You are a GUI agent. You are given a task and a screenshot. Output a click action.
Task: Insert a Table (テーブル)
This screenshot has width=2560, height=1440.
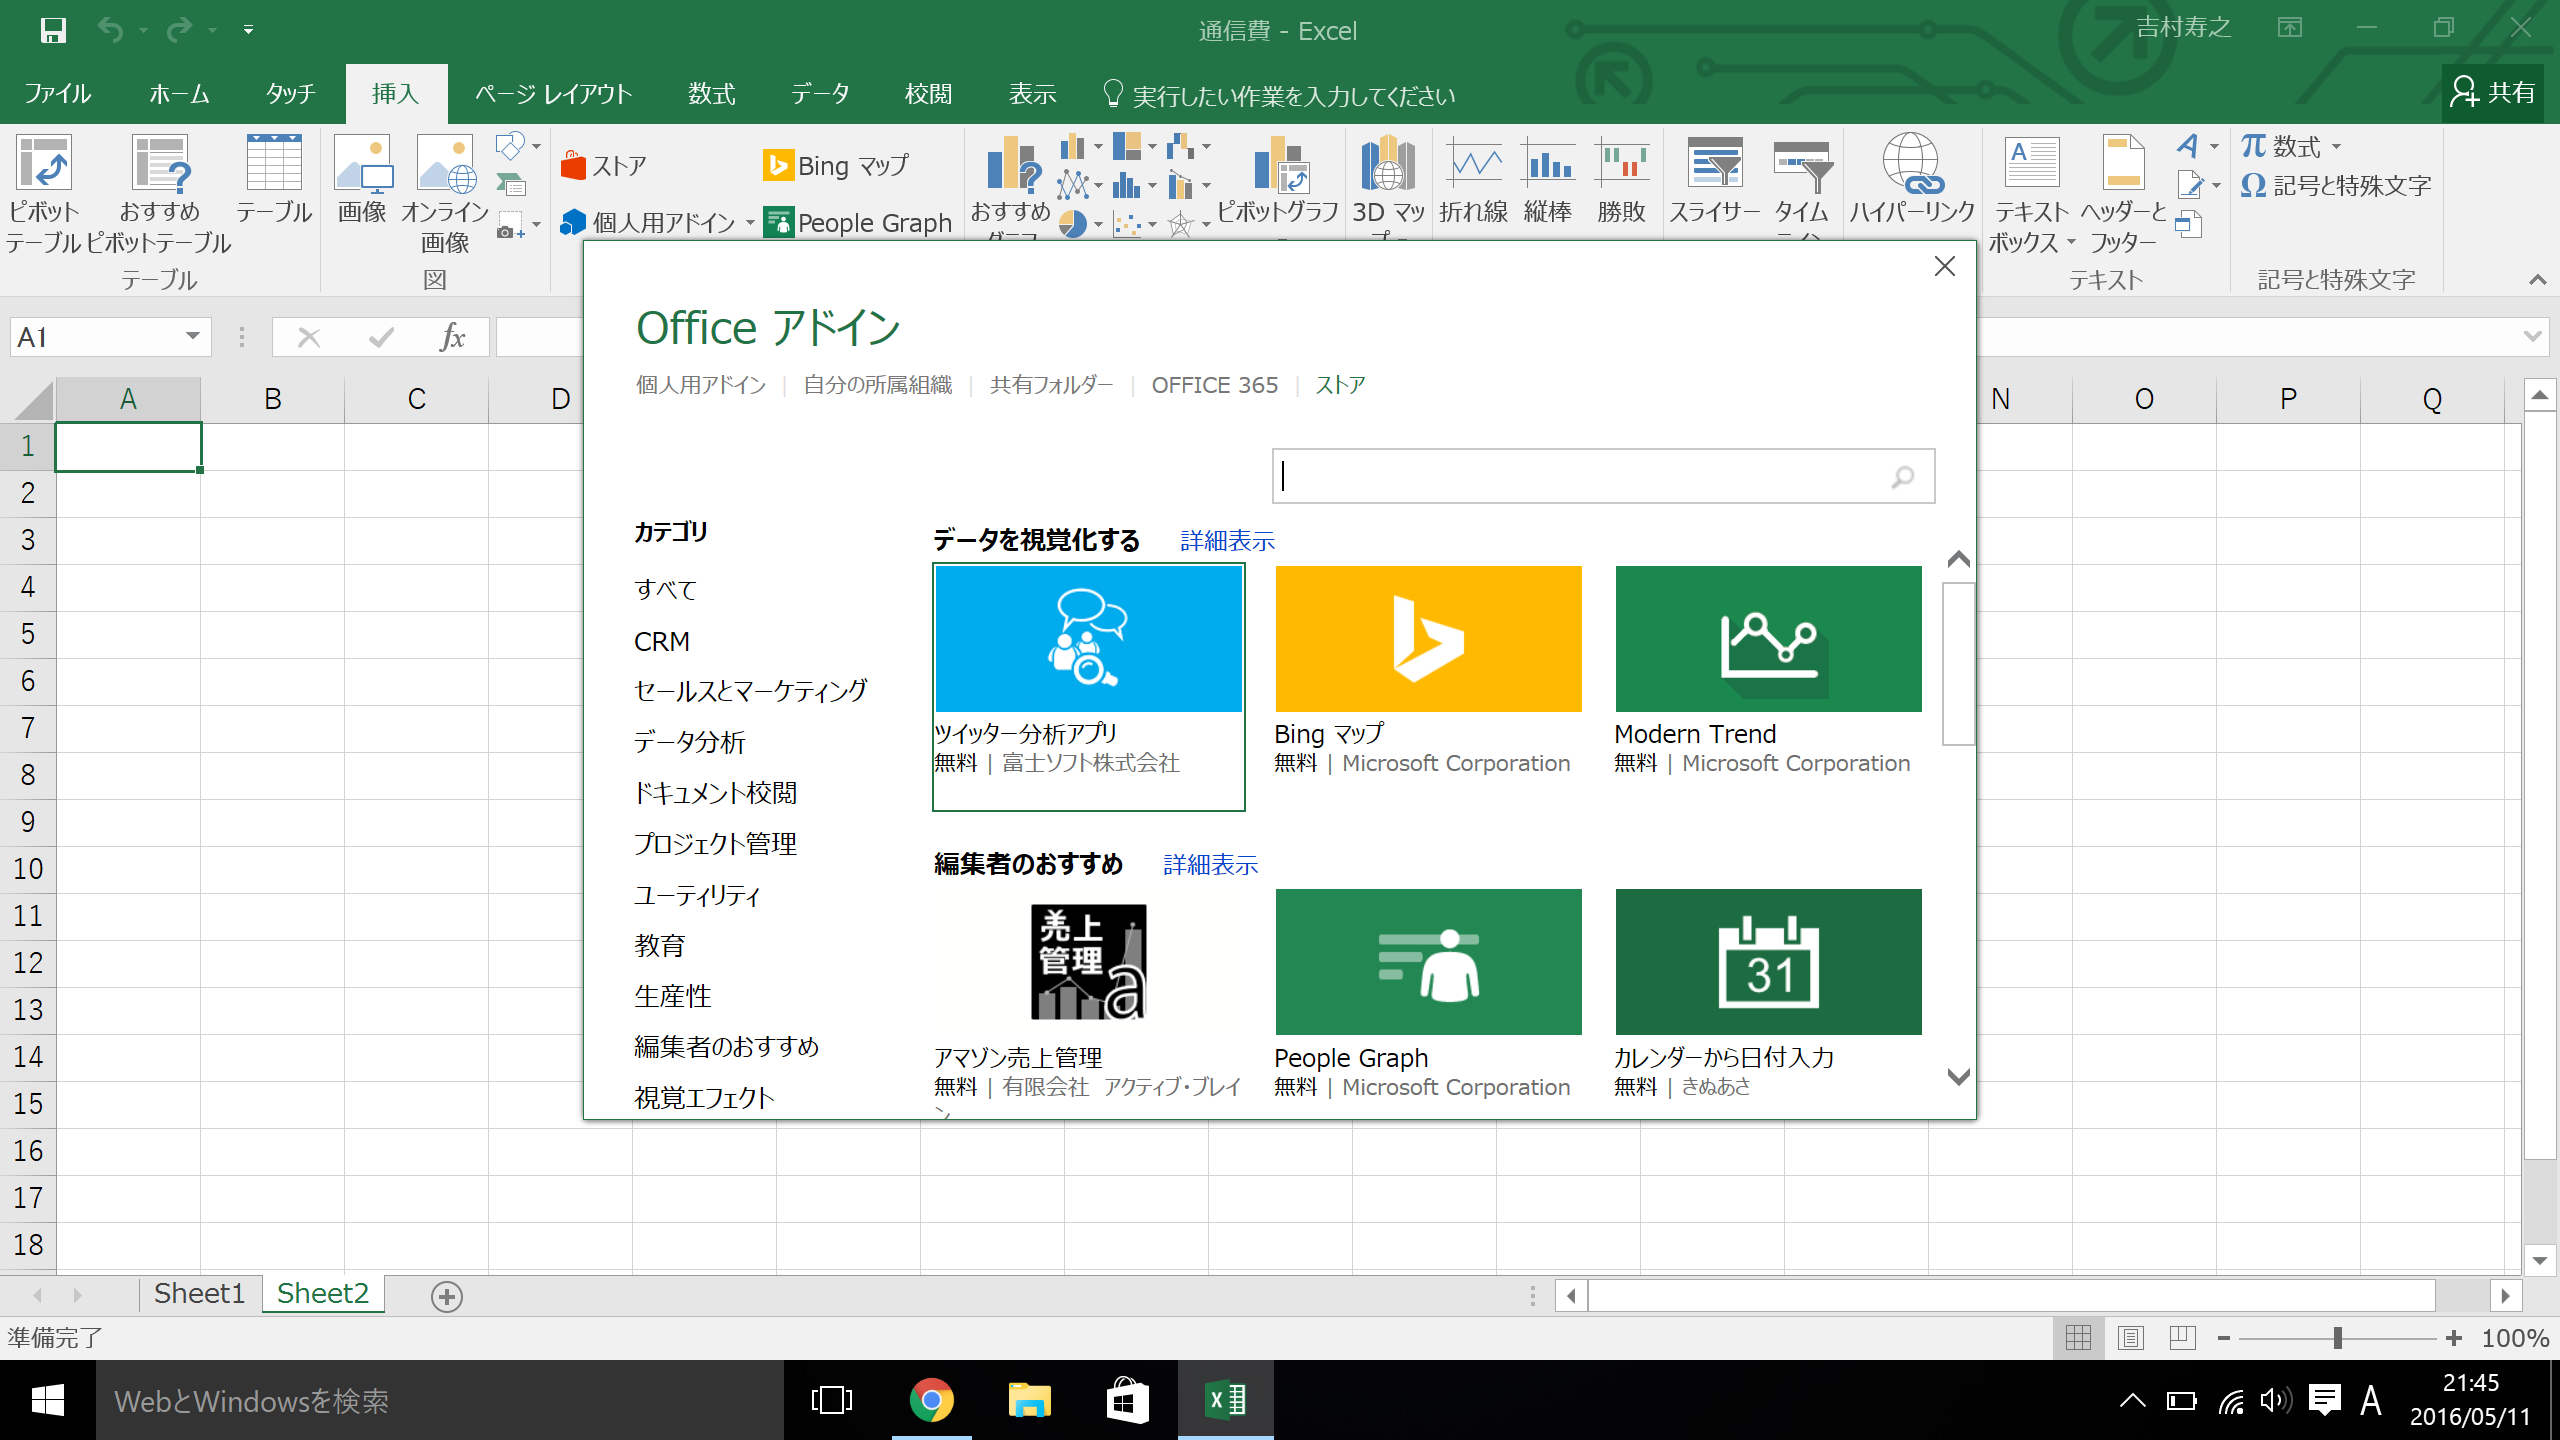[274, 180]
